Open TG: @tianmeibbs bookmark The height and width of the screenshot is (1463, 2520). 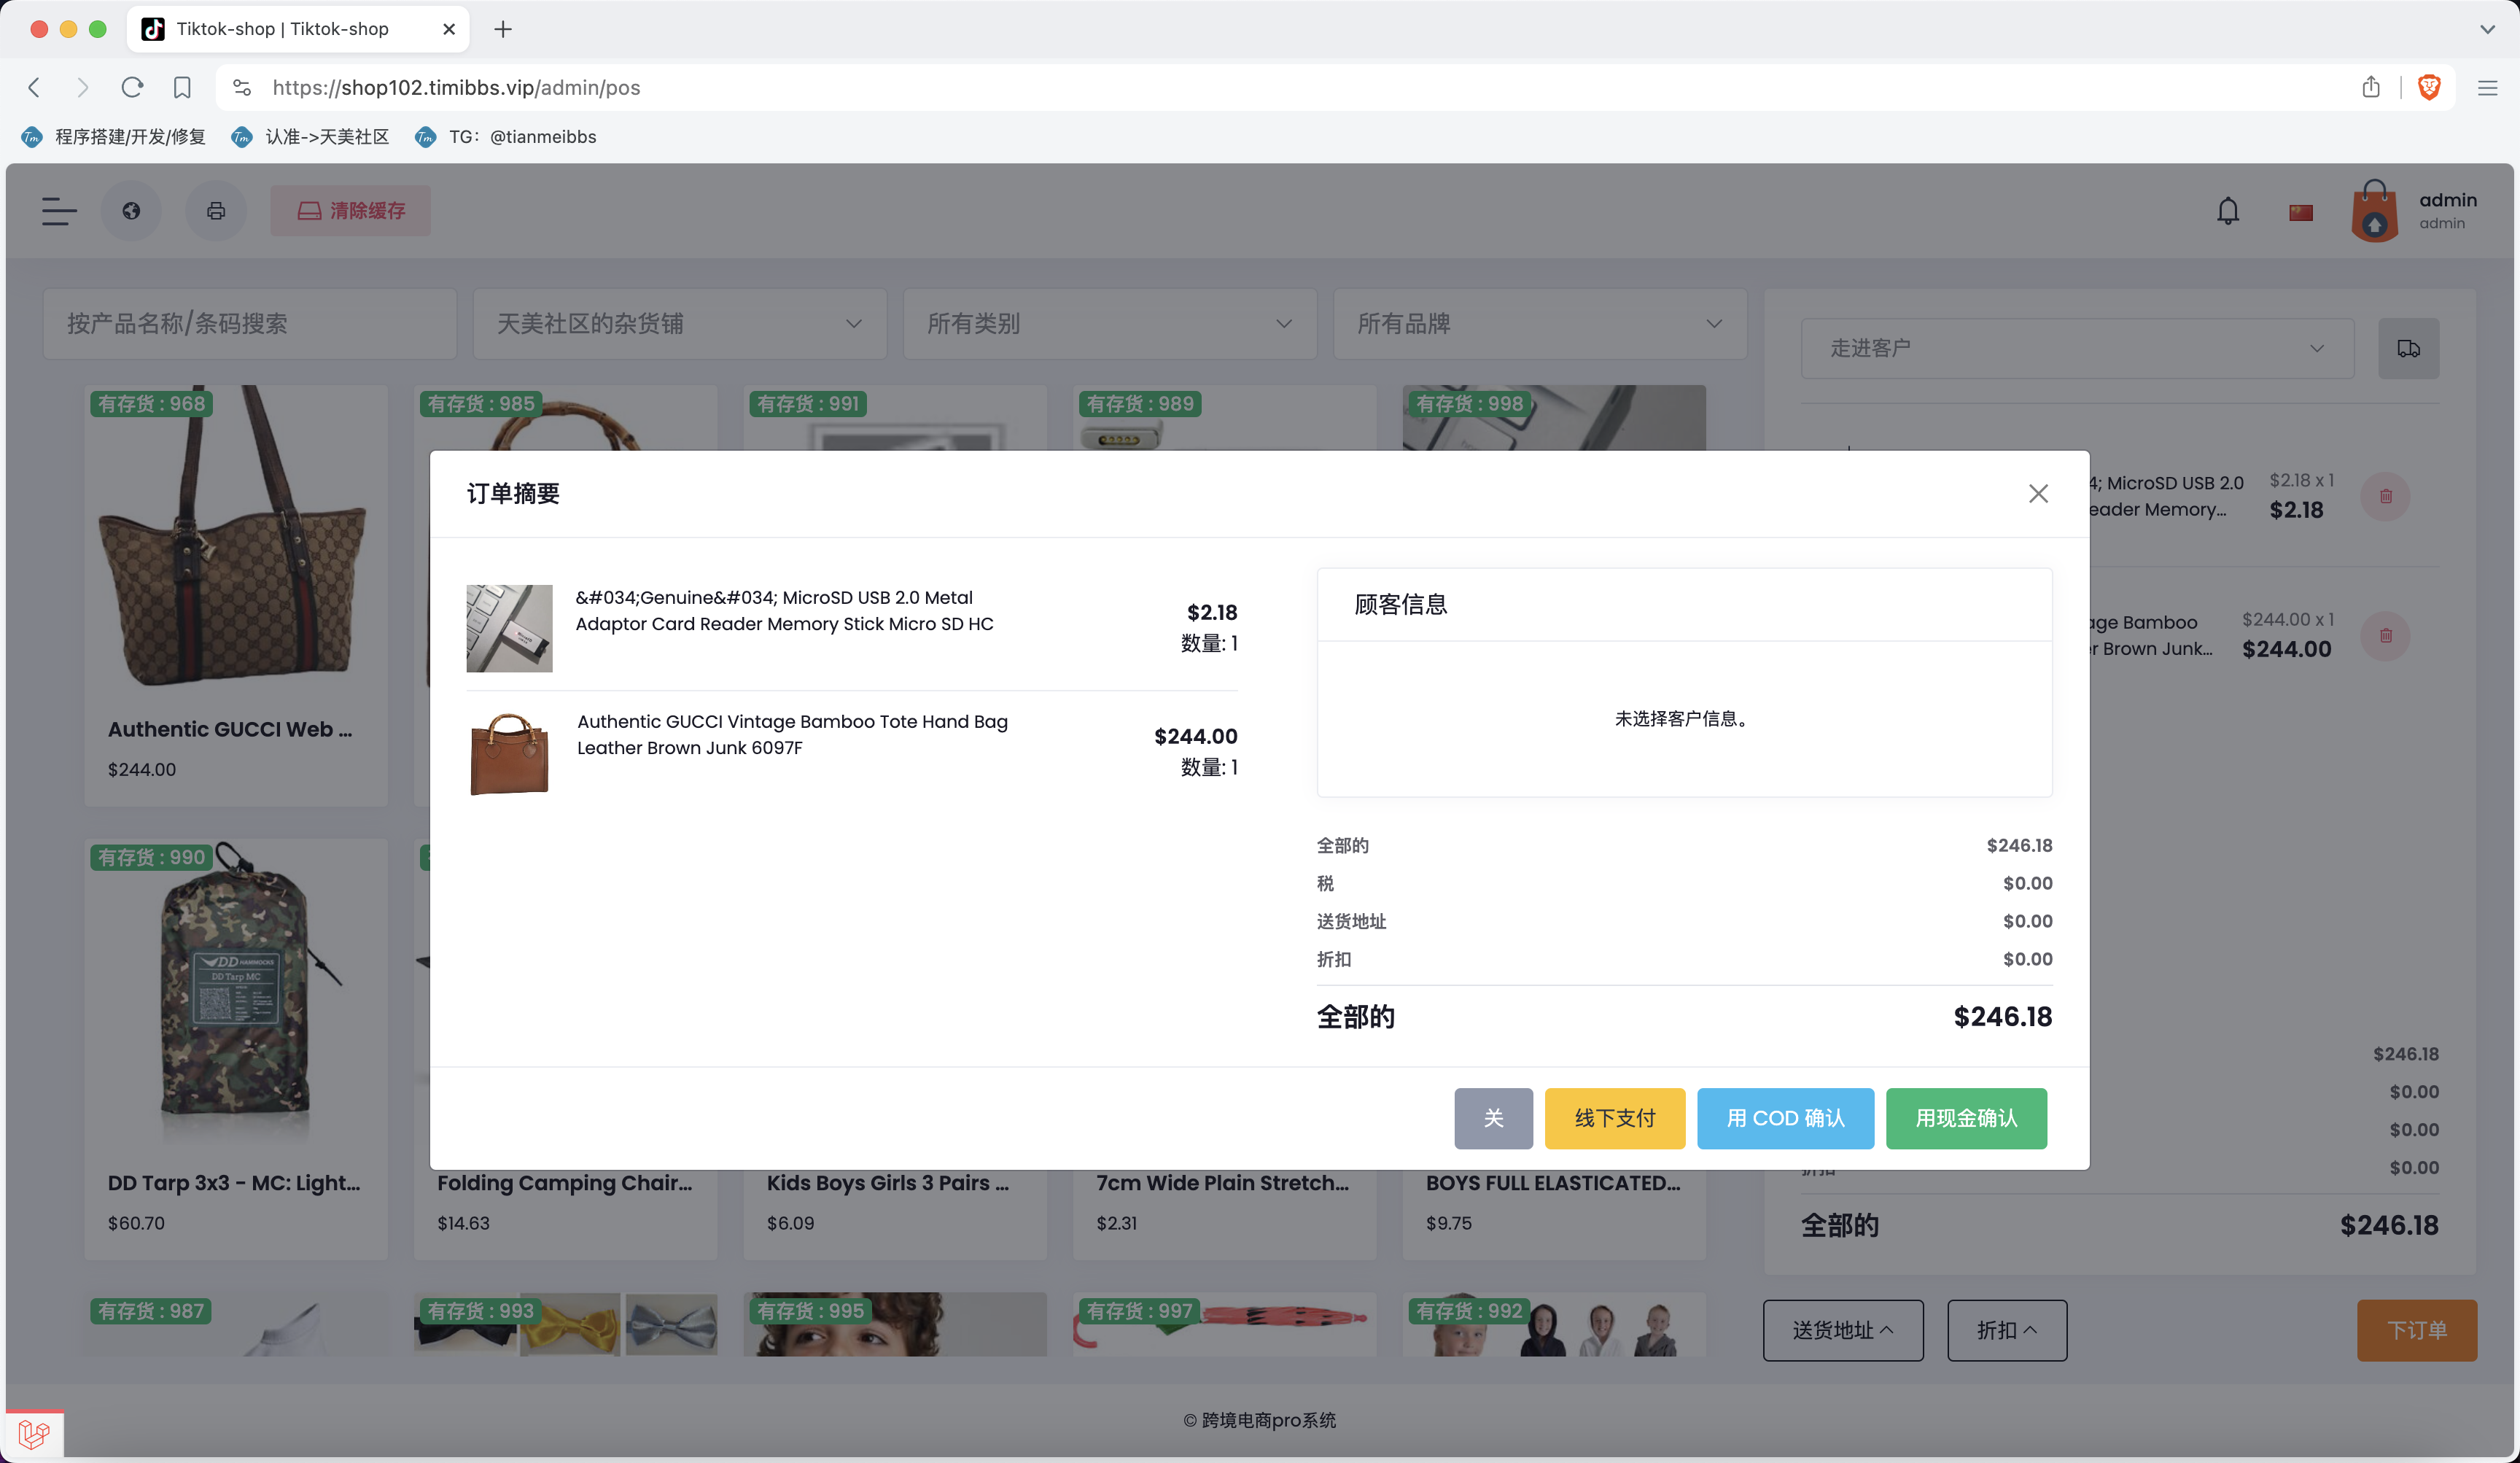pyautogui.click(x=506, y=137)
